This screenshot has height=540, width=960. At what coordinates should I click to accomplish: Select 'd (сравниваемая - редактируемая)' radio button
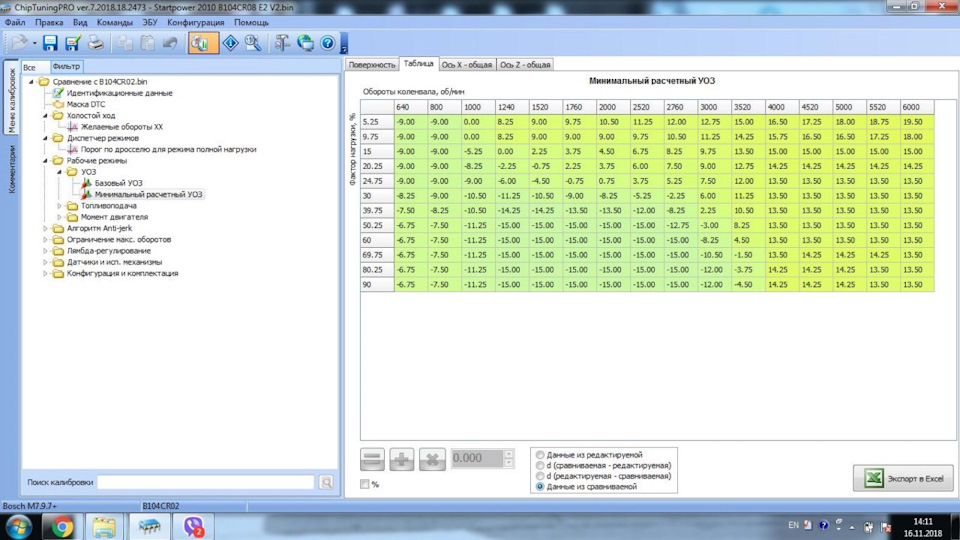click(x=540, y=465)
